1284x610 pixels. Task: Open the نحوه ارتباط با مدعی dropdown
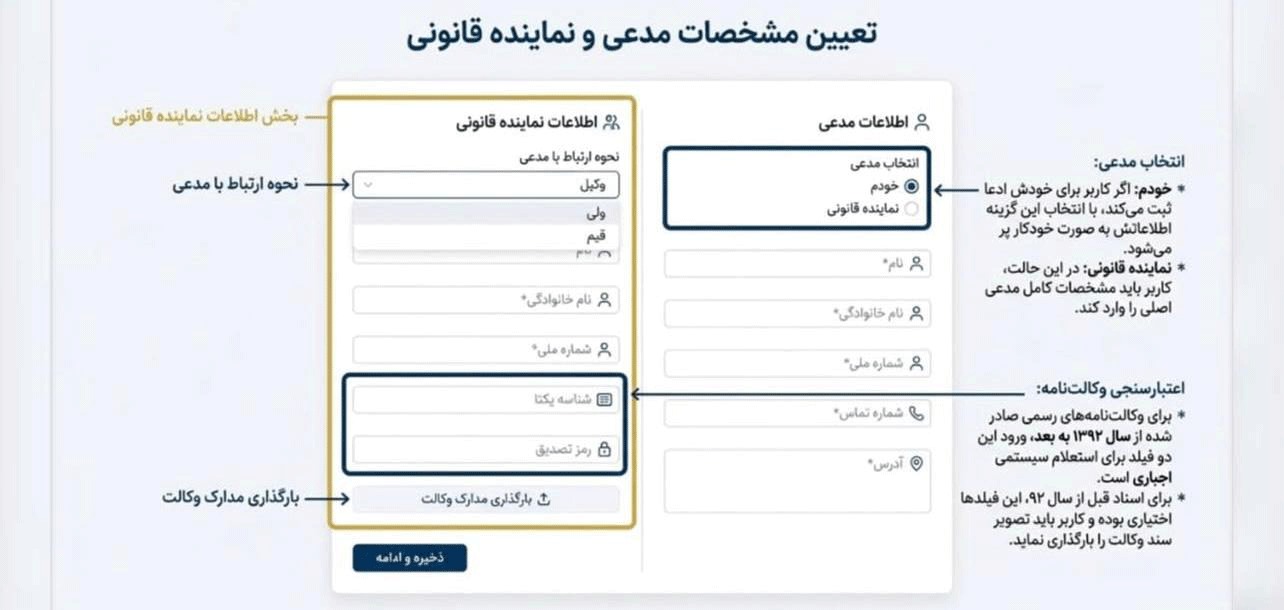pos(486,184)
